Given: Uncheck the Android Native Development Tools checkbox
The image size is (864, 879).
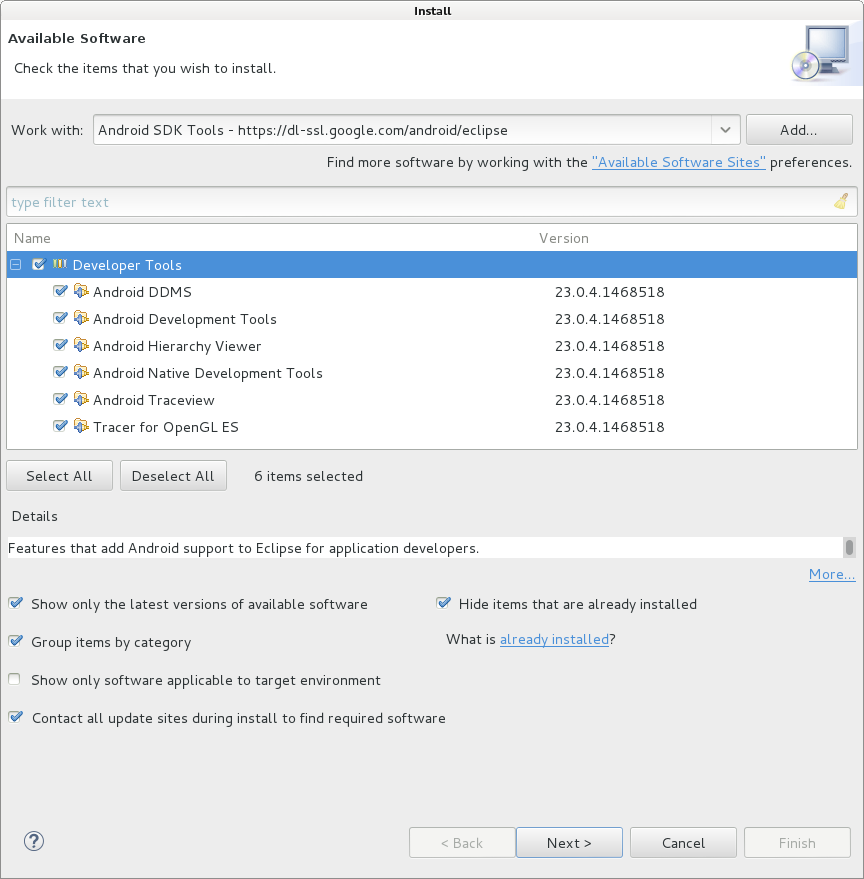Looking at the screenshot, I should [x=60, y=372].
